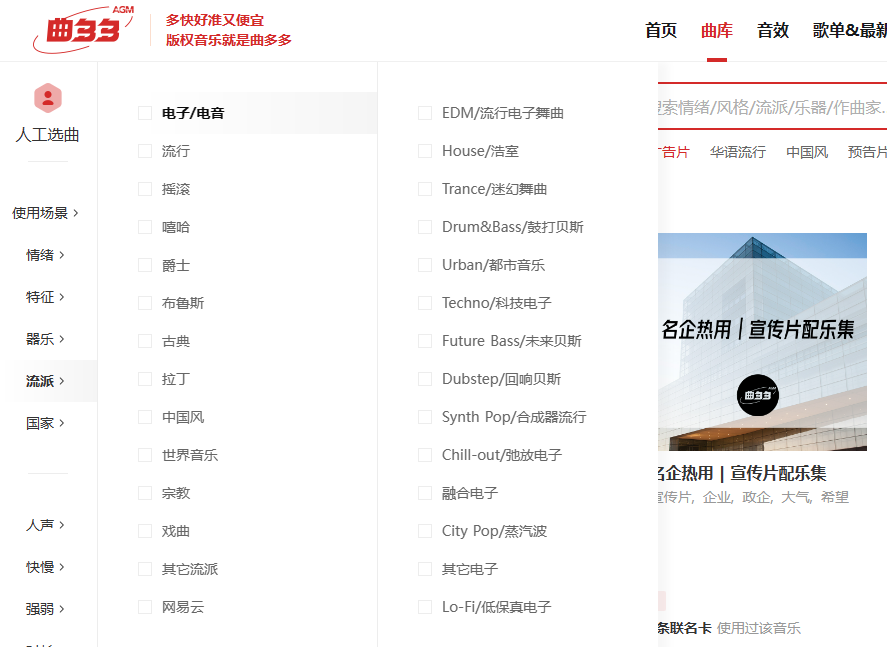Select the 拉丁 genre label
The image size is (887, 647).
(176, 379)
